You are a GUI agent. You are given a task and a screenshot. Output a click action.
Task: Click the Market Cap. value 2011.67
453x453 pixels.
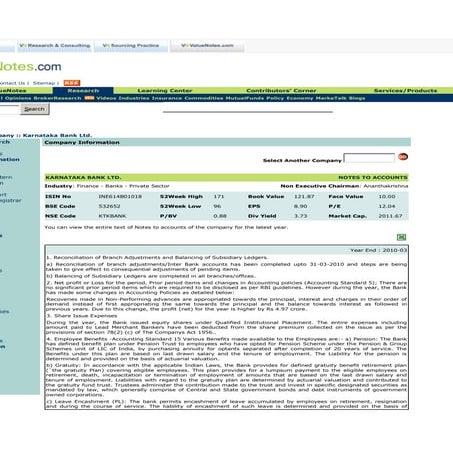[390, 216]
